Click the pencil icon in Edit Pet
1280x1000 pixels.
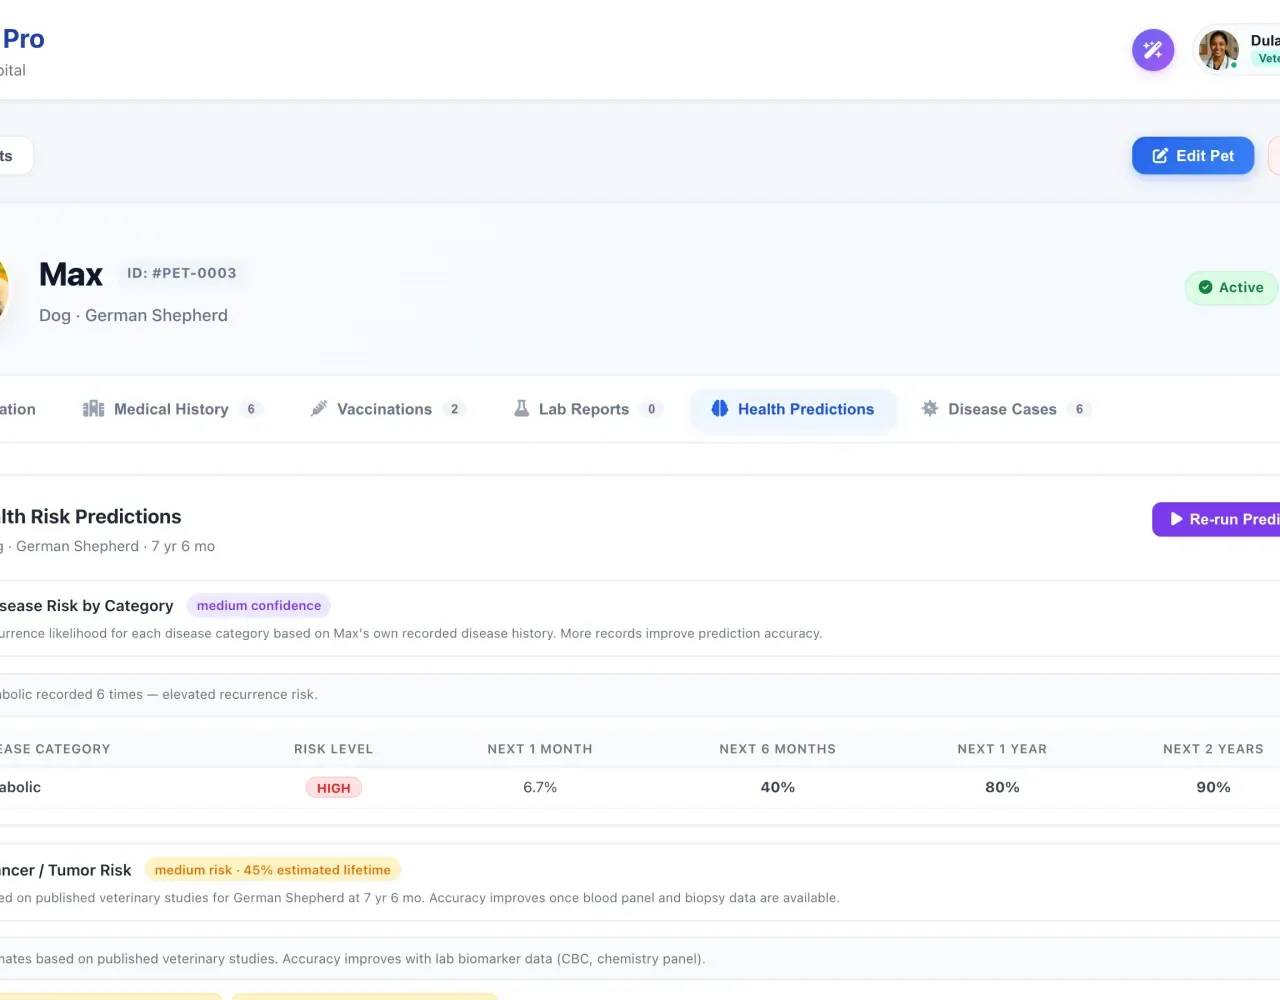[1160, 156]
